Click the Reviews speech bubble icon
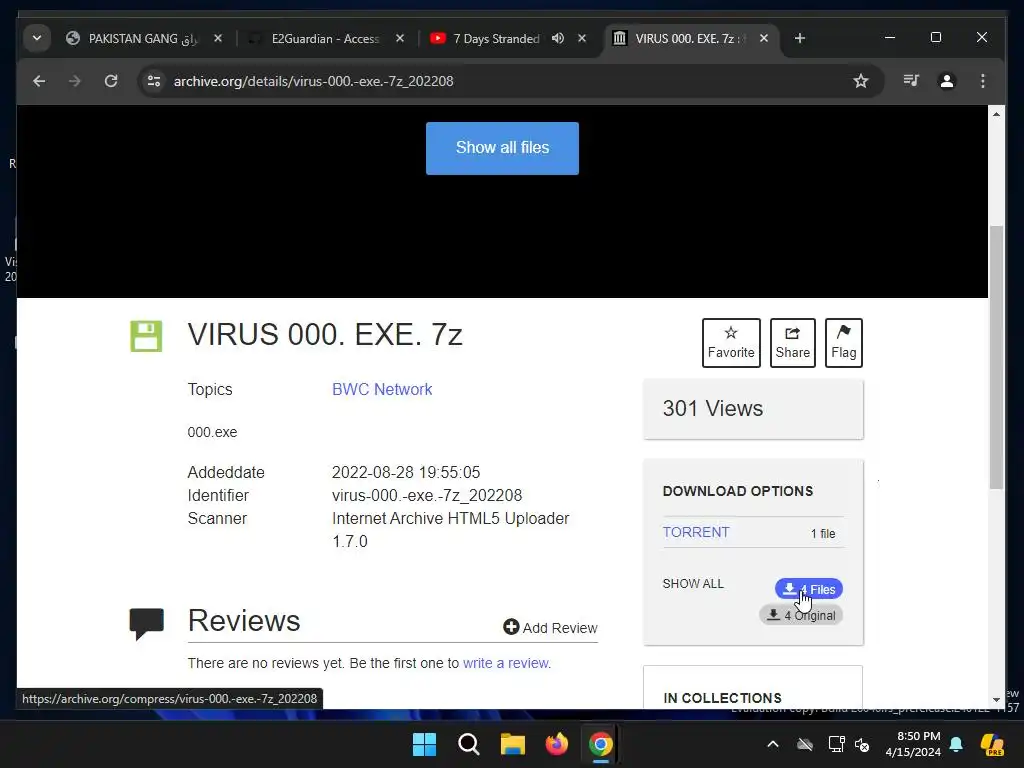Image resolution: width=1024 pixels, height=768 pixels. tap(147, 623)
